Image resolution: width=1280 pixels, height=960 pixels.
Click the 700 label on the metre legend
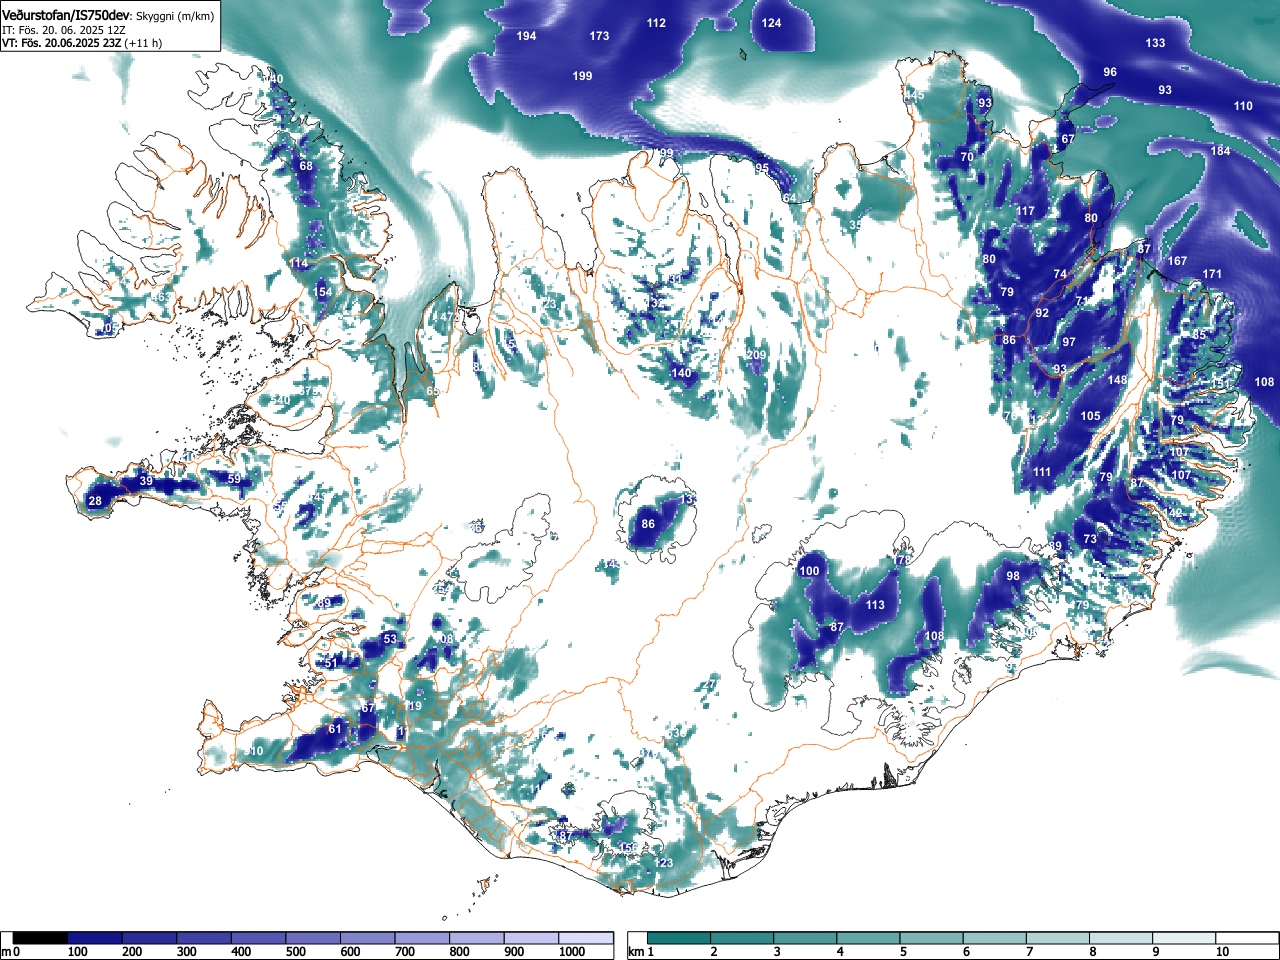[x=405, y=952]
